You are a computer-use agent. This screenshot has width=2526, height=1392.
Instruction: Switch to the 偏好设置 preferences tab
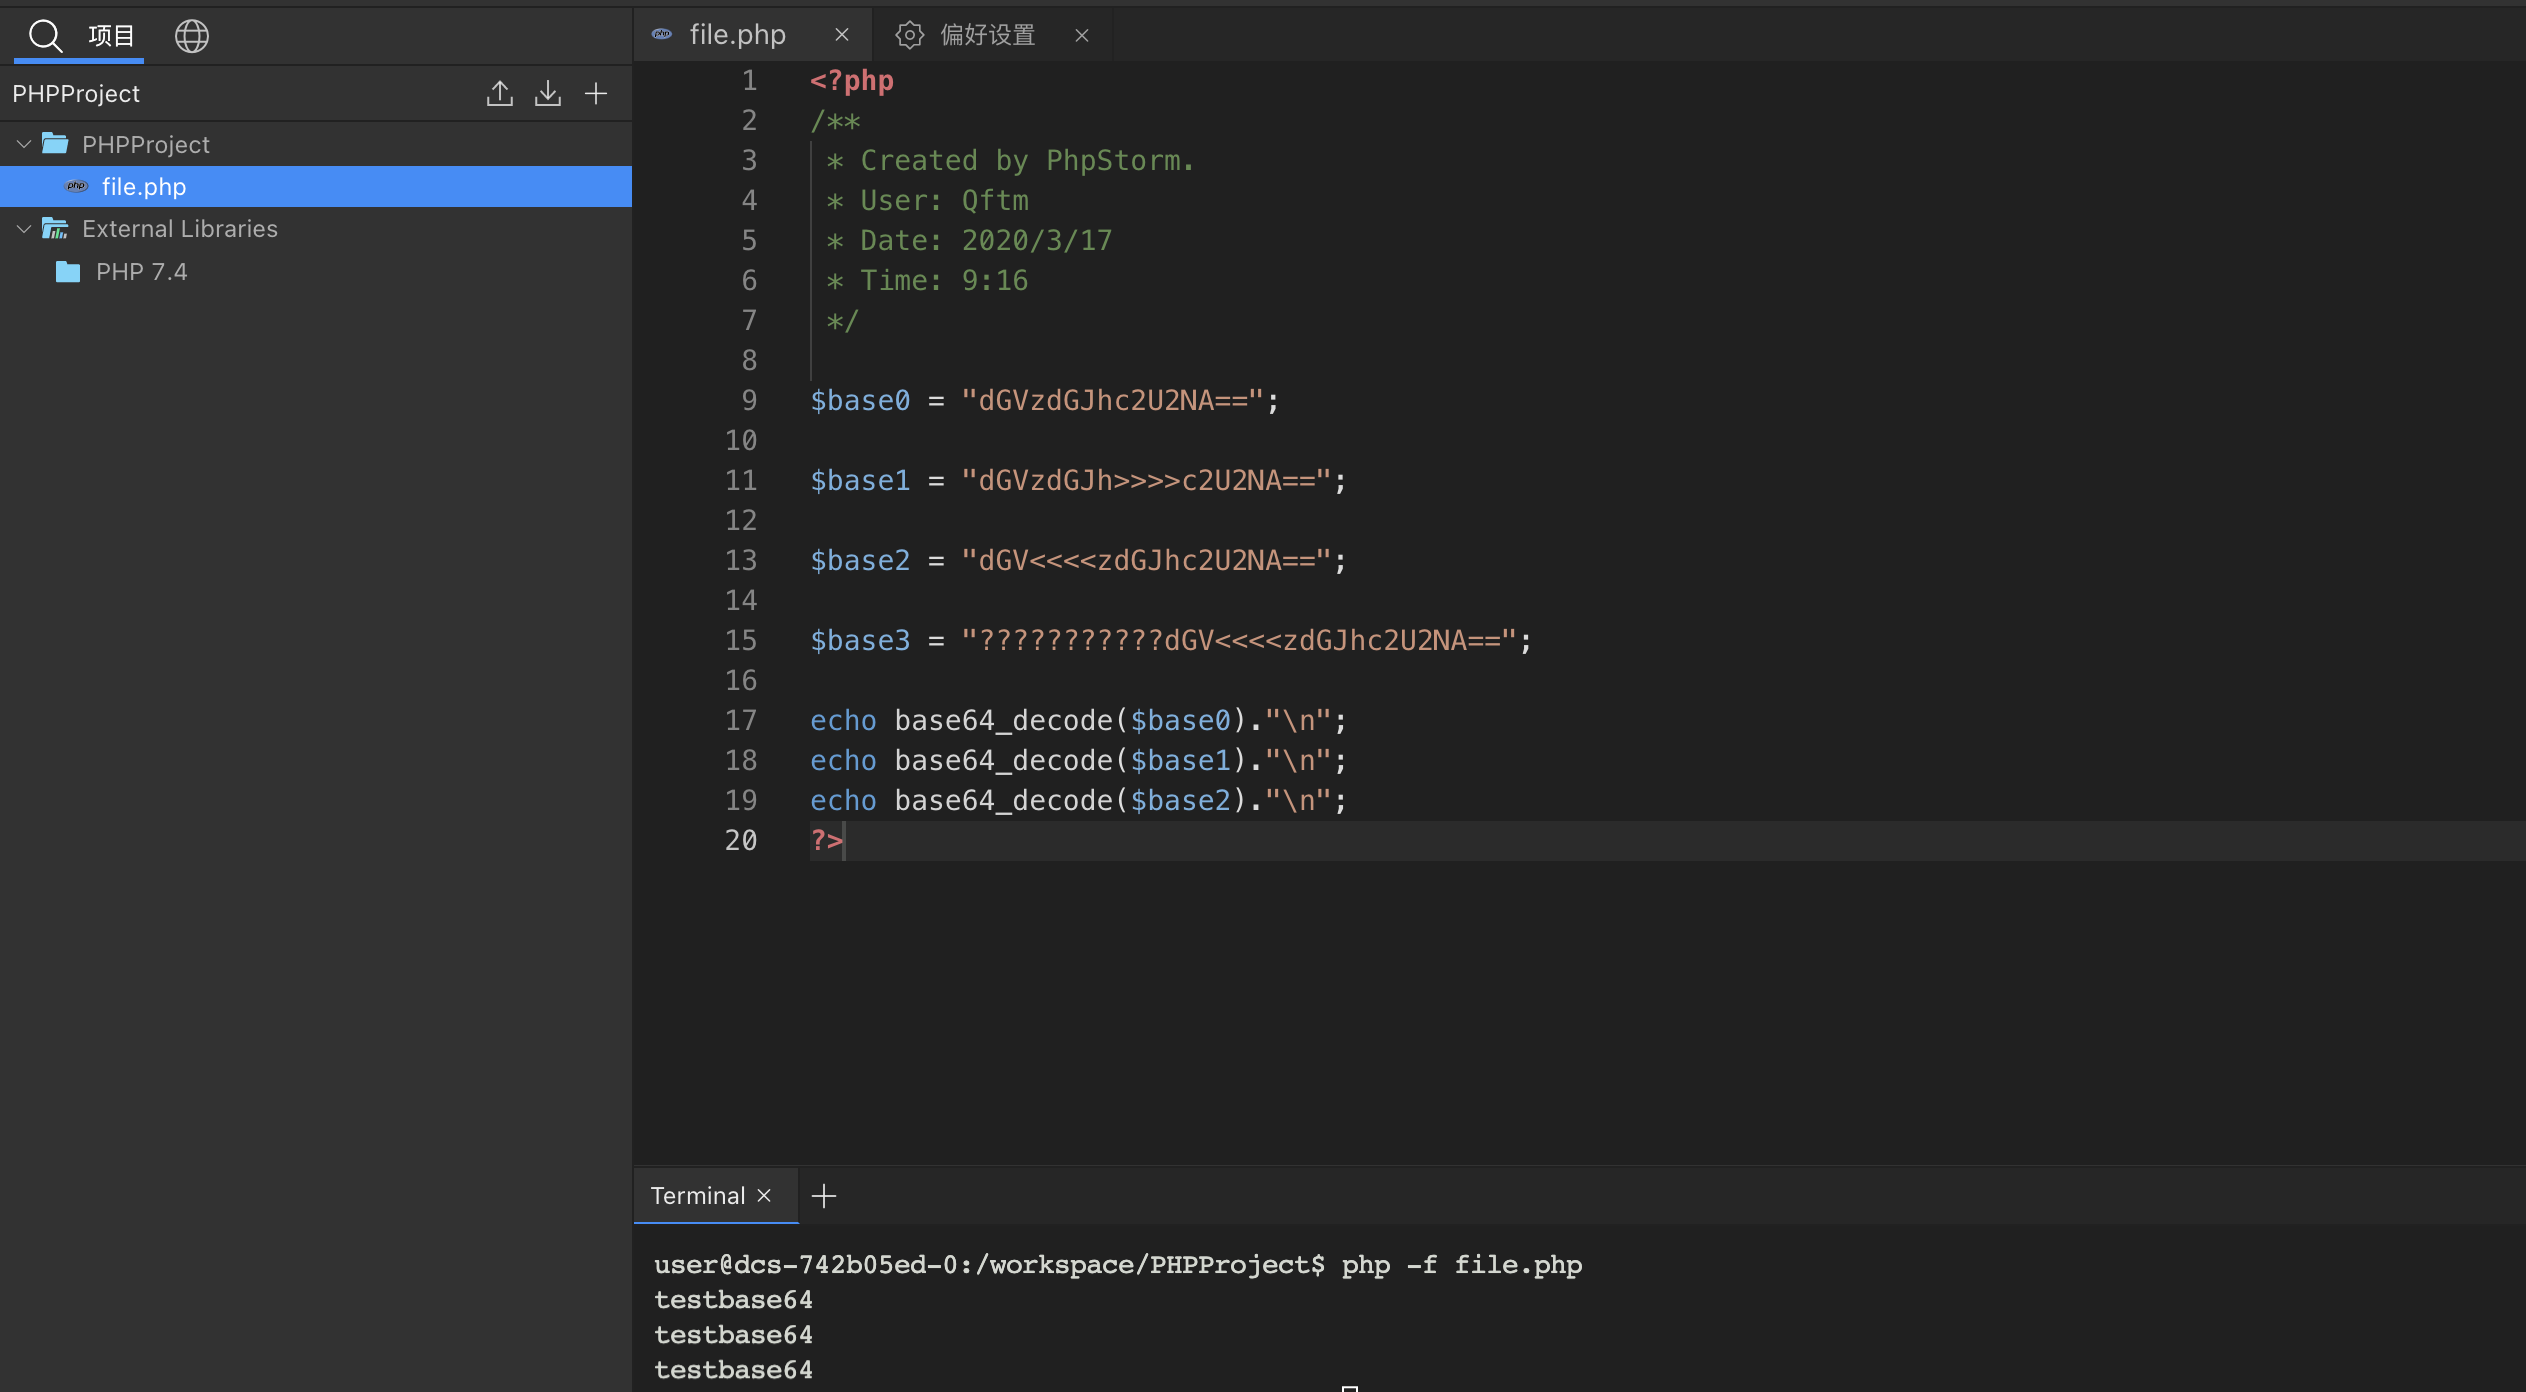click(987, 35)
